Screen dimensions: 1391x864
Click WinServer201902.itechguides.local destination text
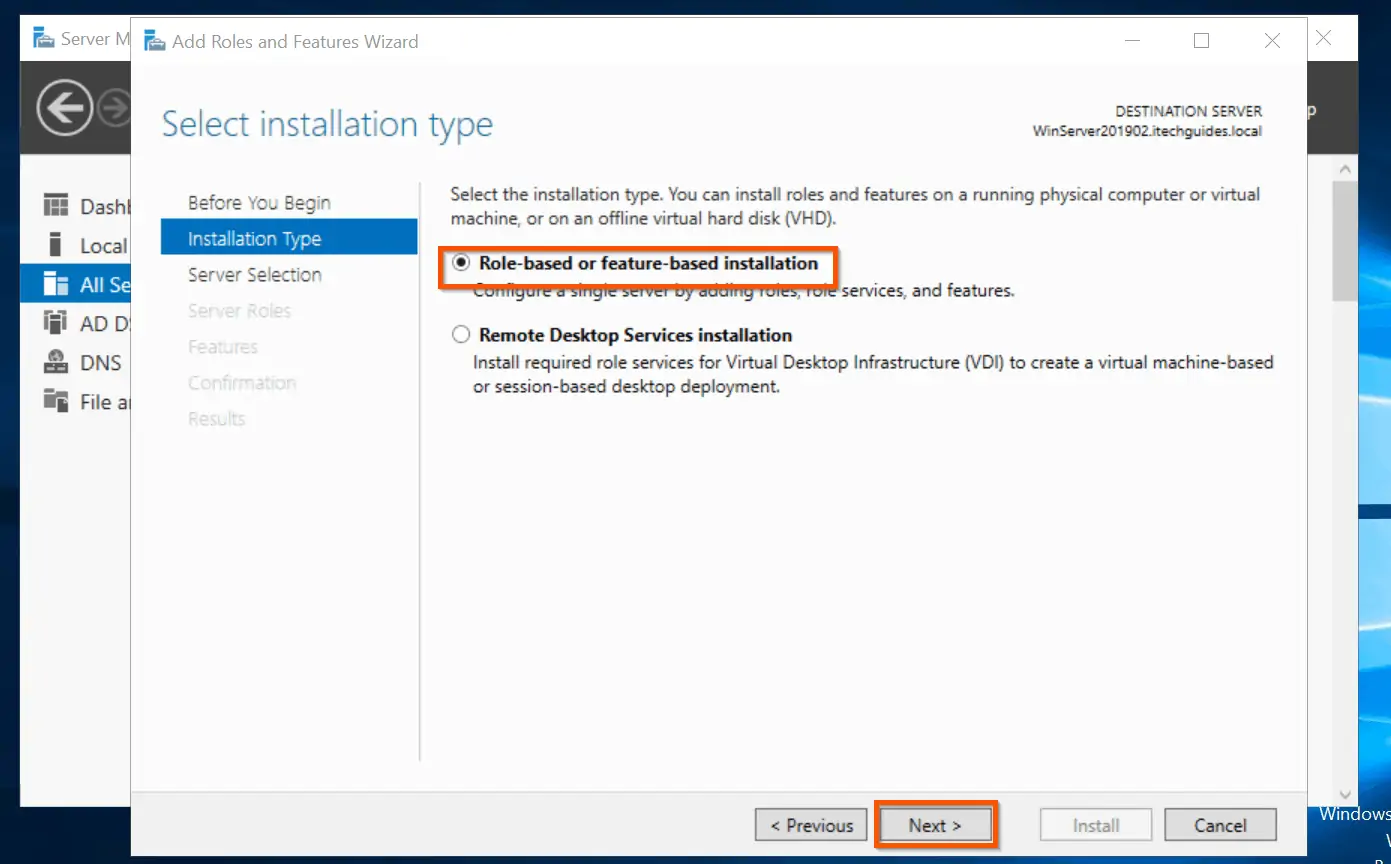point(1148,131)
